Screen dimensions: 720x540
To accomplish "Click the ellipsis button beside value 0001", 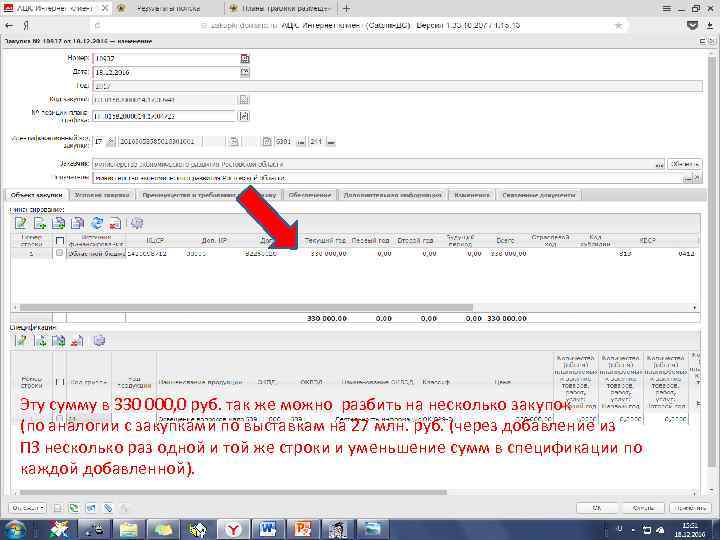I will pos(301,142).
